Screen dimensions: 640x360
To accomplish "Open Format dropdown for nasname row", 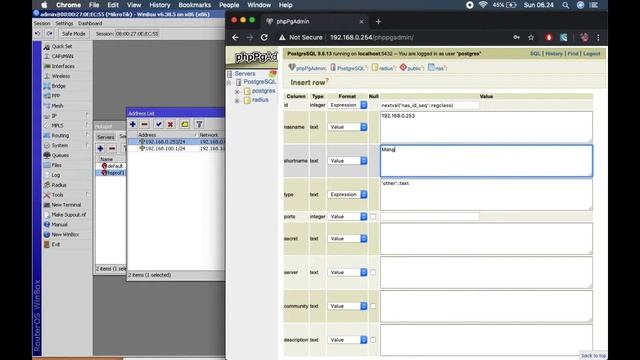I will tap(347, 127).
